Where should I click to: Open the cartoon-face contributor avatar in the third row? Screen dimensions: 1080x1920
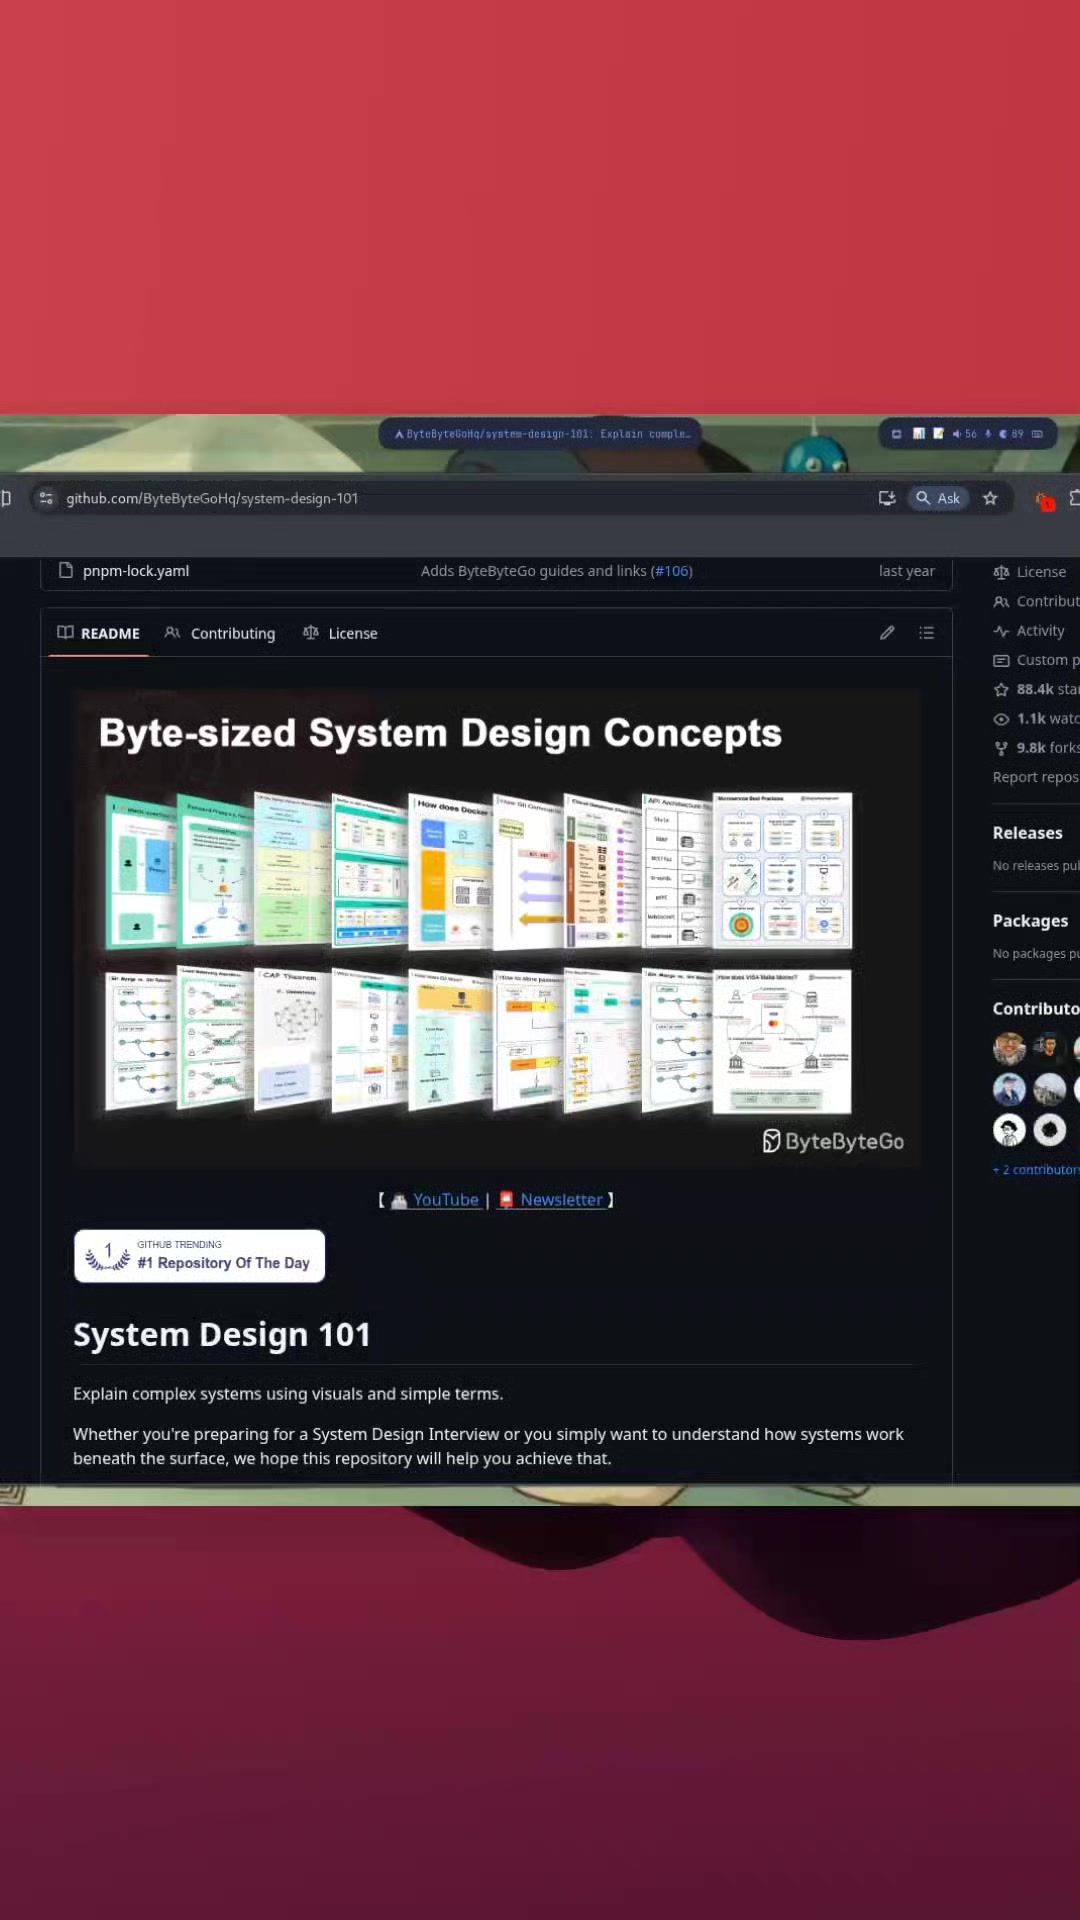pos(1009,1130)
